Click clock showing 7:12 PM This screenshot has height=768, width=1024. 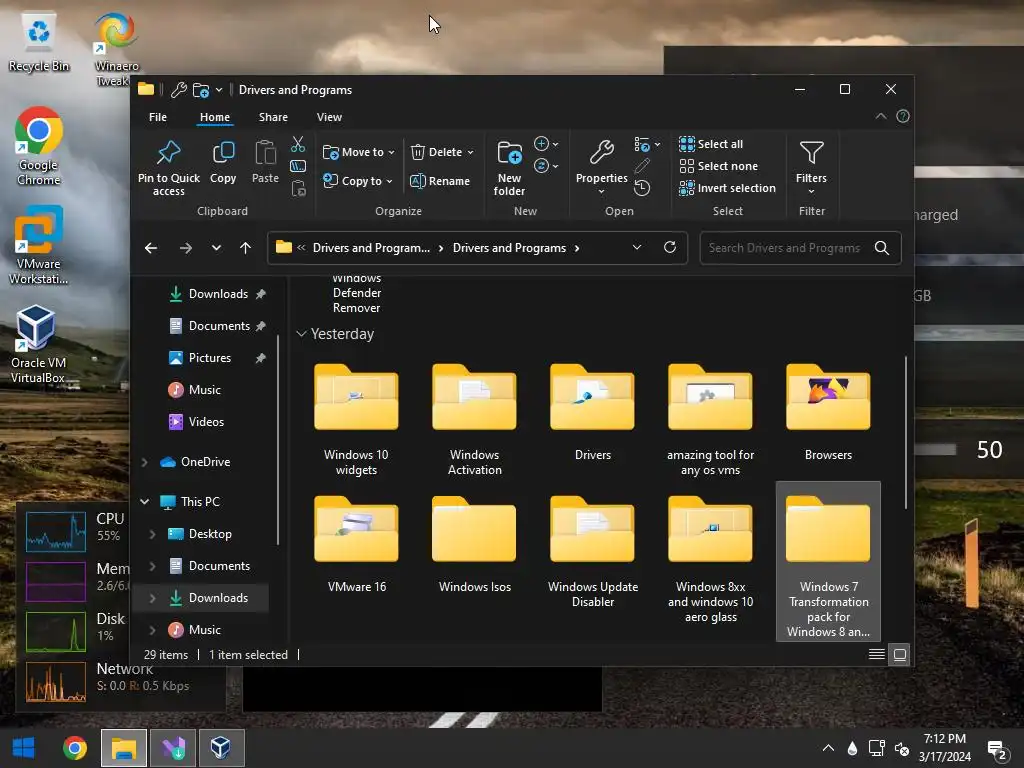point(944,739)
